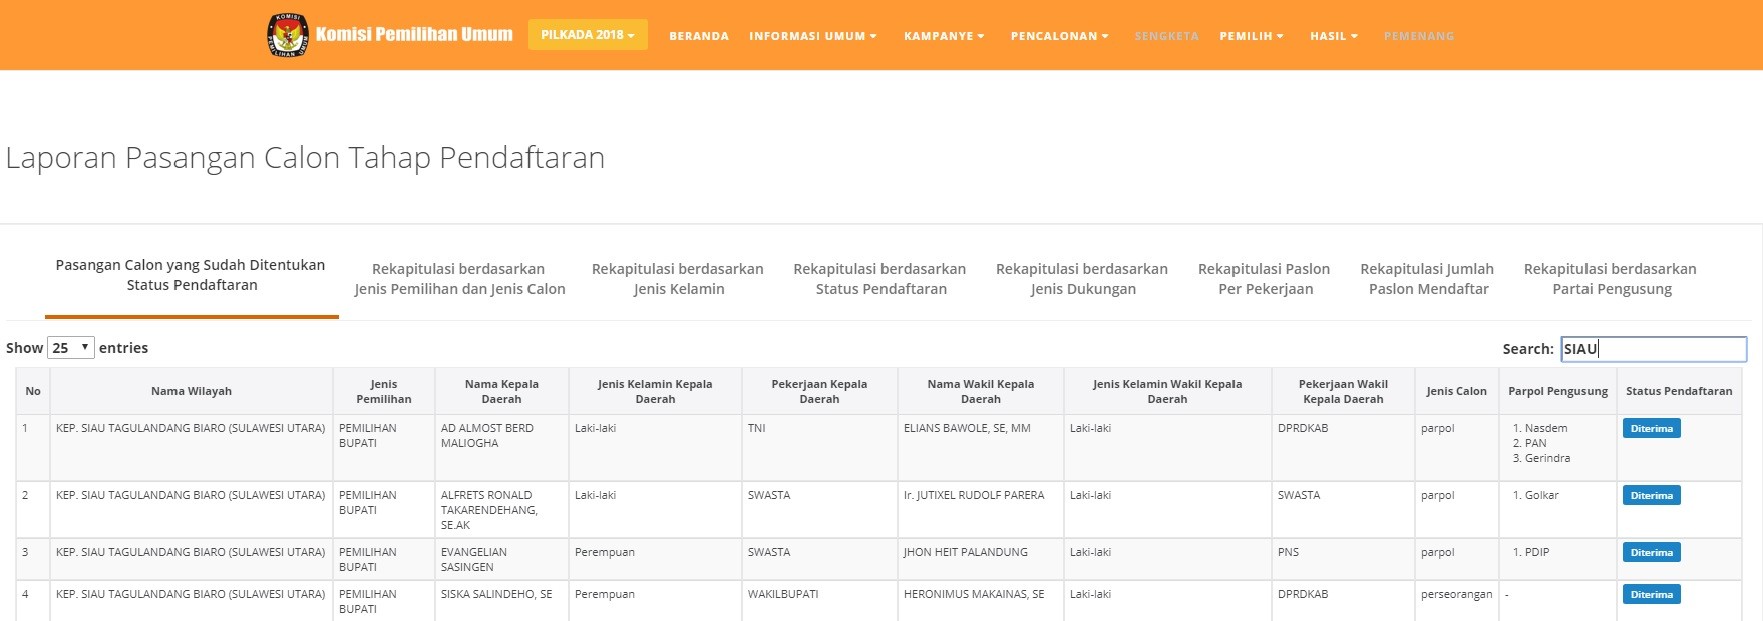
Task: Sort table by Nama Wilayah column header
Action: [x=191, y=391]
